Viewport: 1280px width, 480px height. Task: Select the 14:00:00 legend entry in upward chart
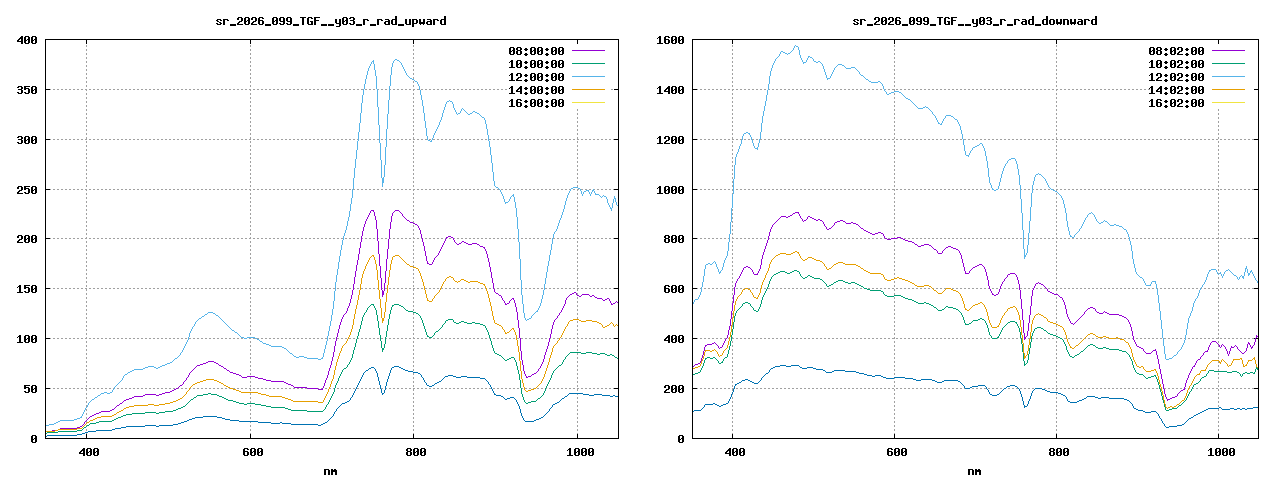point(536,90)
